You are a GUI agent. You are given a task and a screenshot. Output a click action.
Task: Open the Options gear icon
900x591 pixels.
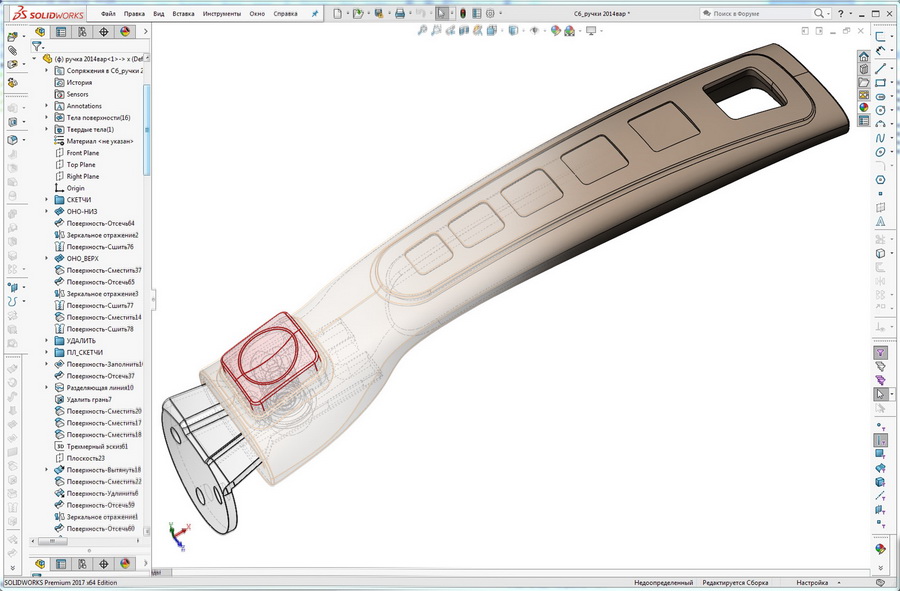[x=490, y=13]
